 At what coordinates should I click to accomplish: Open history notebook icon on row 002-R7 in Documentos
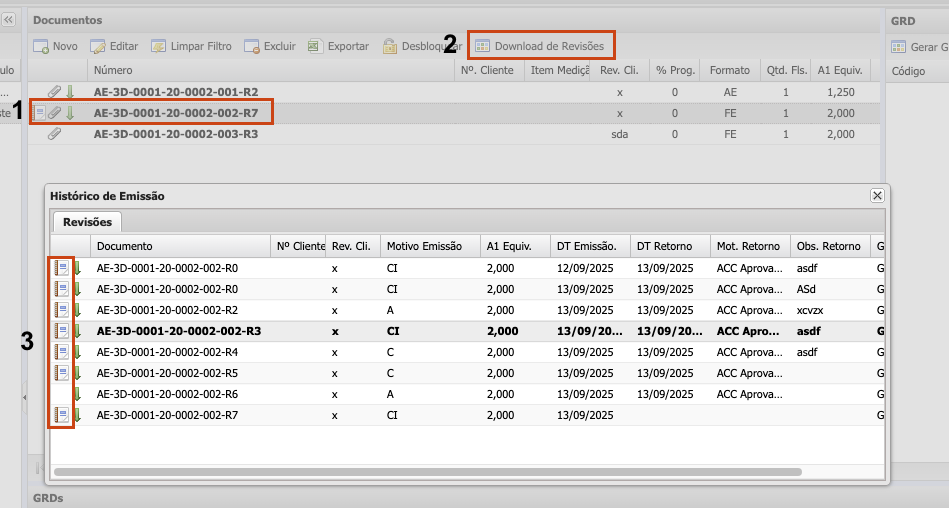pyautogui.click(x=40, y=113)
